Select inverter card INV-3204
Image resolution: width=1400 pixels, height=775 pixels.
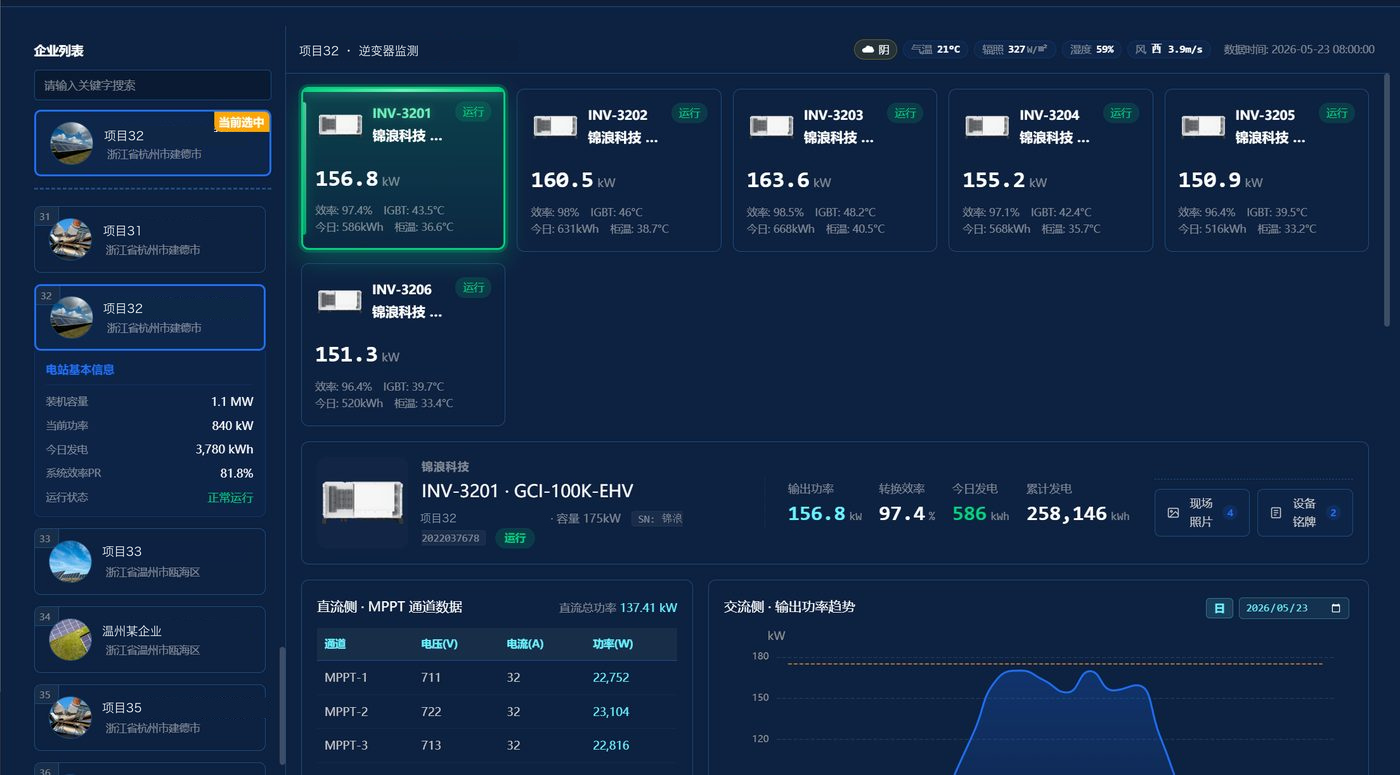click(1050, 170)
